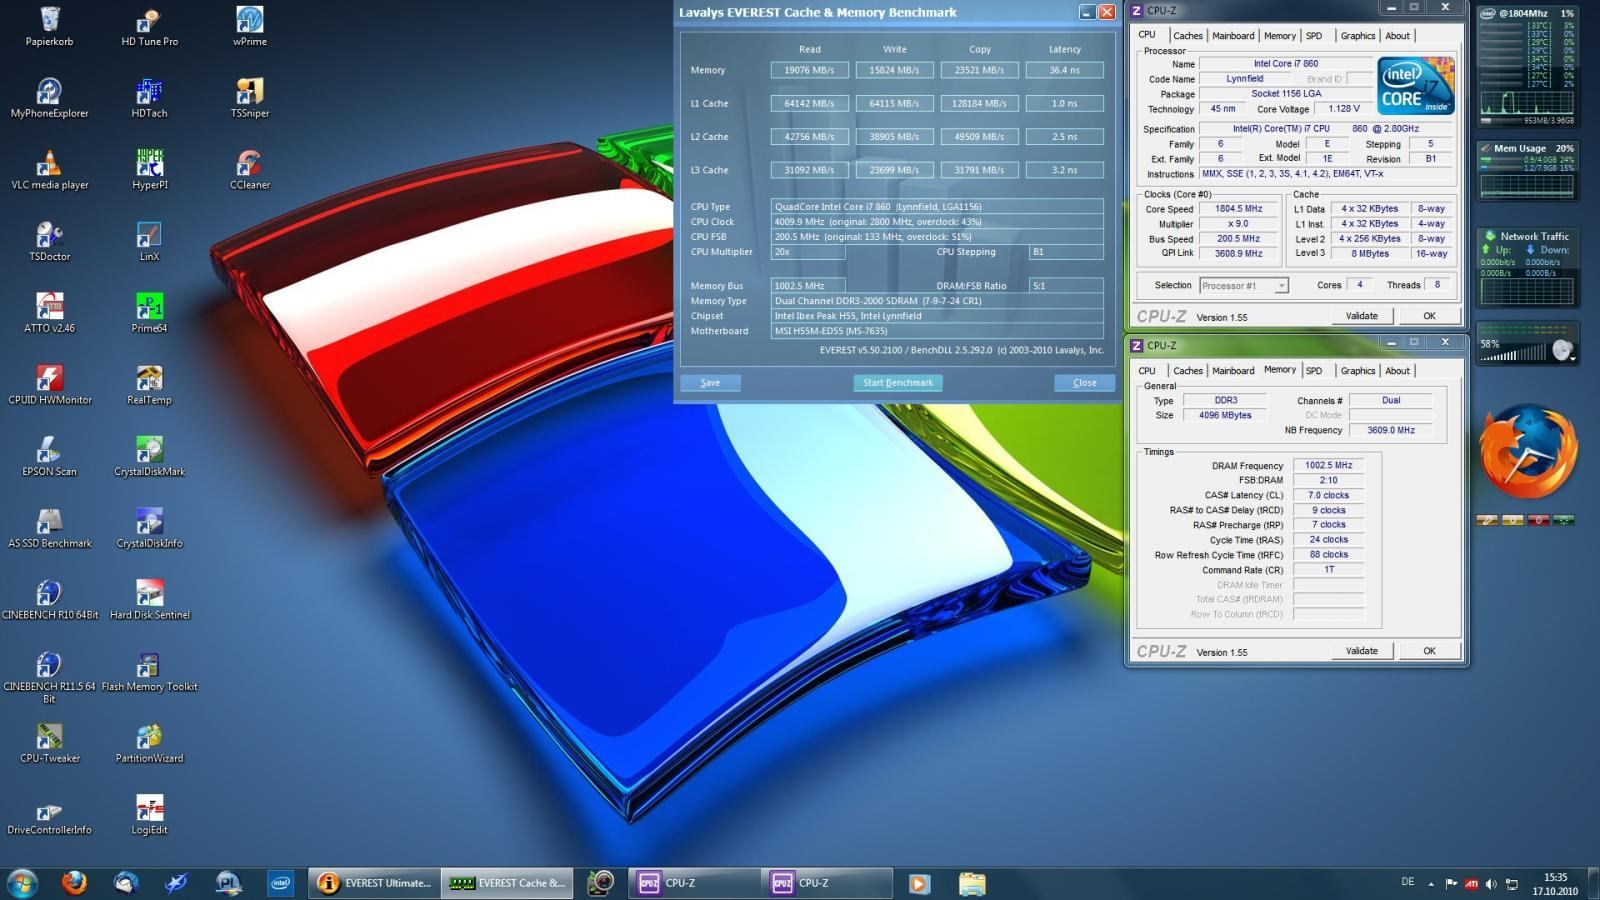1600x900 pixels.
Task: Click the CPU Multiplier 20x field
Action: coord(808,252)
